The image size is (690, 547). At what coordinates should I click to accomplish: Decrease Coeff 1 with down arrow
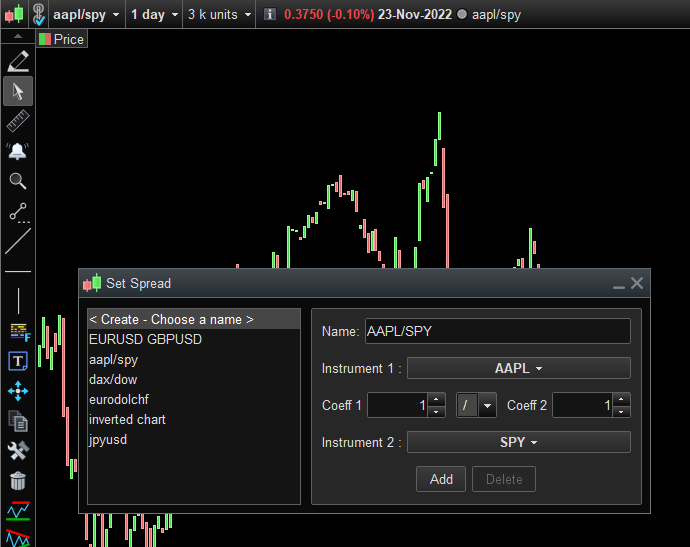coord(436,411)
